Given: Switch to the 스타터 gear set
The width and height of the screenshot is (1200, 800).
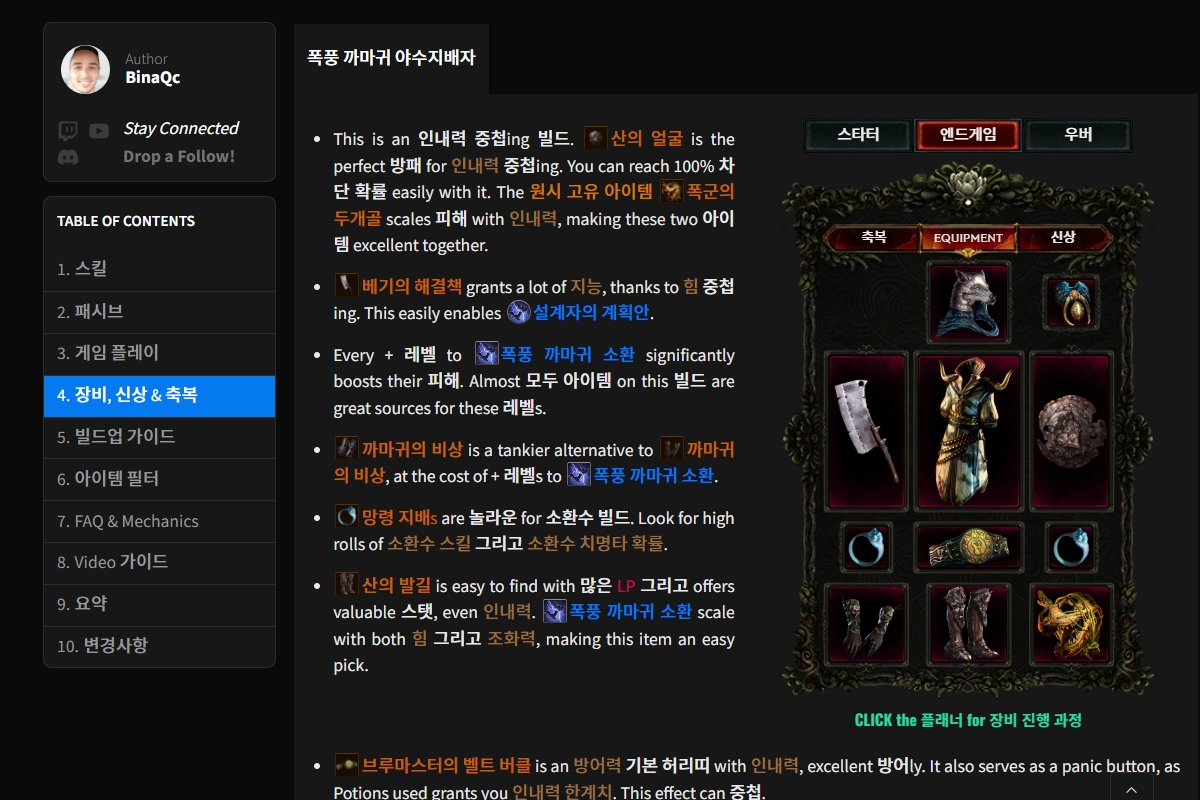Looking at the screenshot, I should tap(858, 135).
